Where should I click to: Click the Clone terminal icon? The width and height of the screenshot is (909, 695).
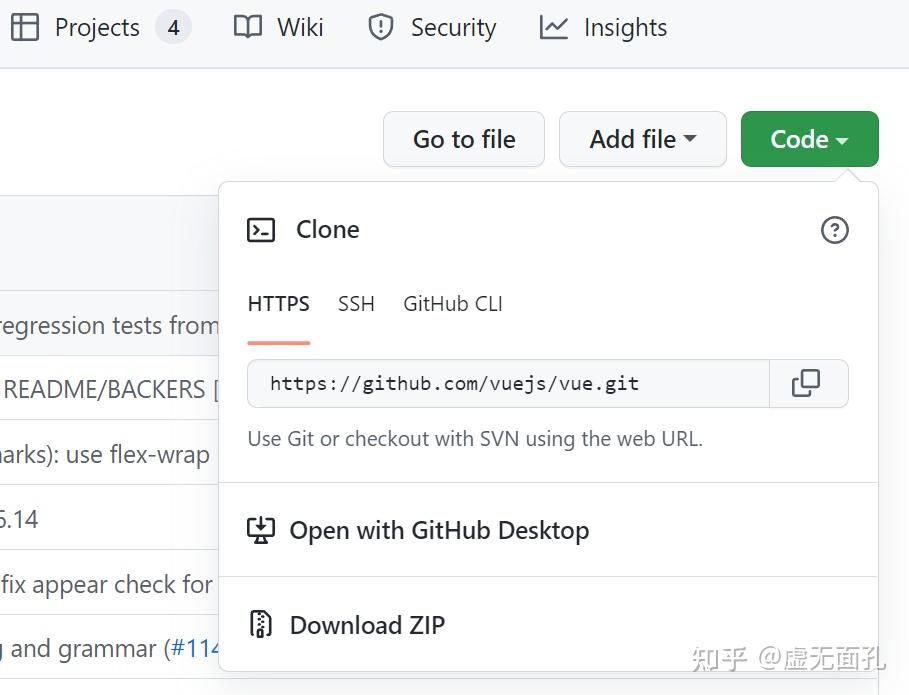(260, 229)
